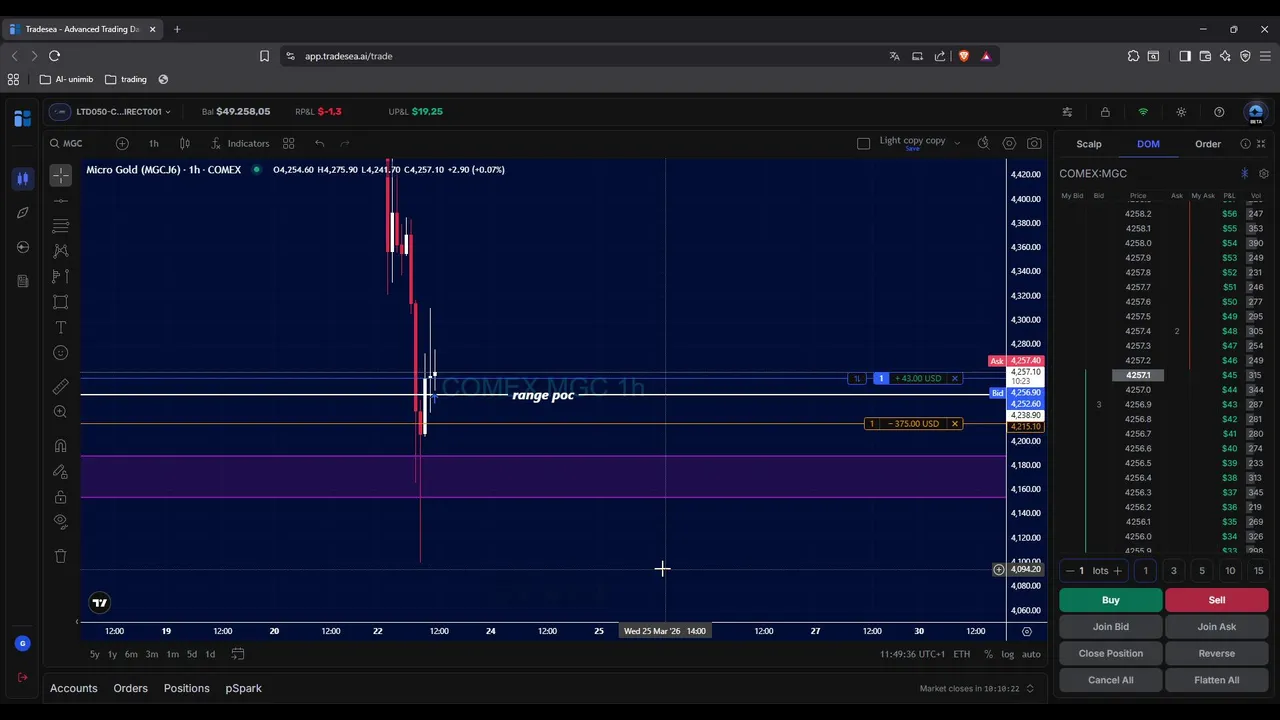Cancel the -375.00 USD stop order
Viewport: 1280px width, 720px height.
coord(955,424)
